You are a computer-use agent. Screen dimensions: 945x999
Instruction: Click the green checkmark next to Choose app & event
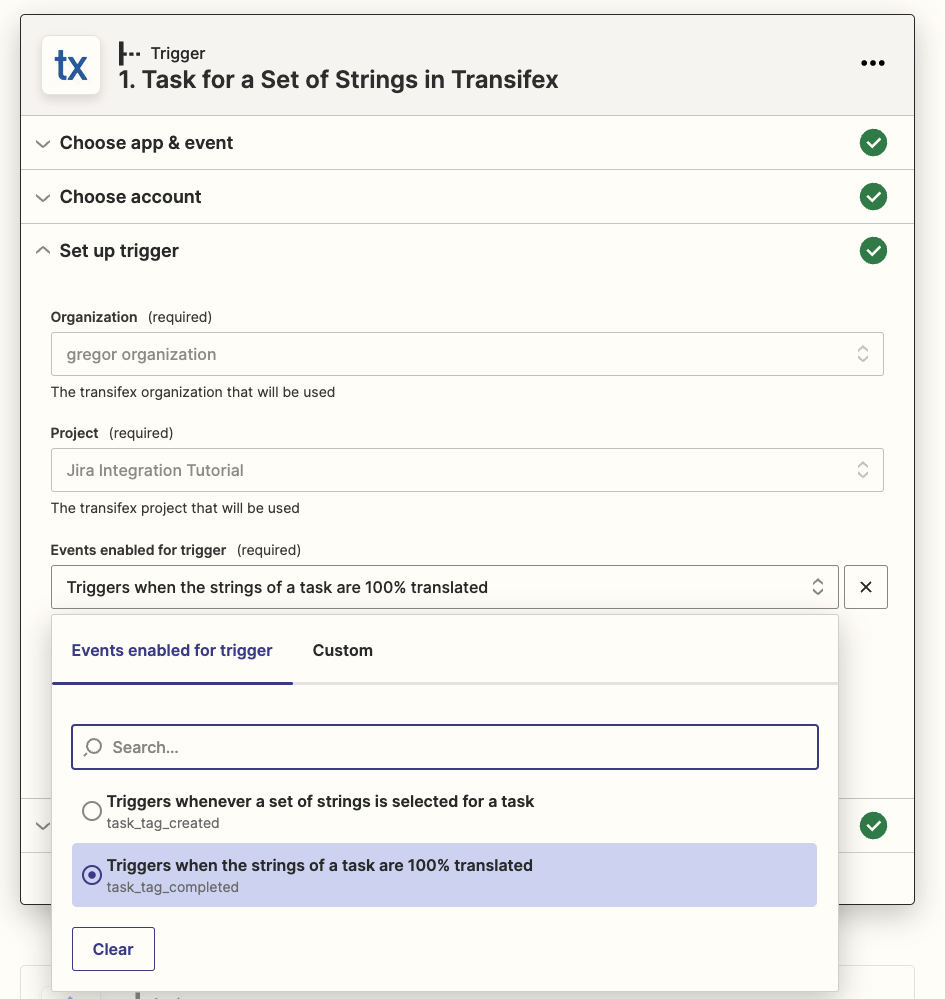pos(872,142)
